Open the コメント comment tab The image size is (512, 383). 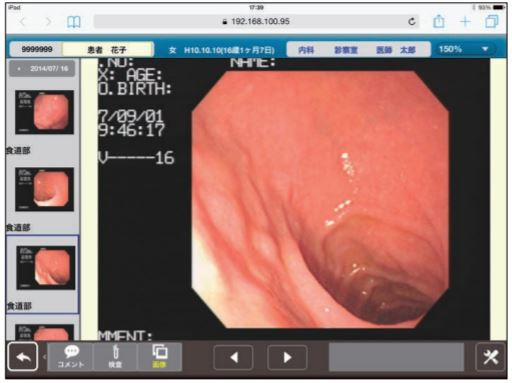coord(71,357)
